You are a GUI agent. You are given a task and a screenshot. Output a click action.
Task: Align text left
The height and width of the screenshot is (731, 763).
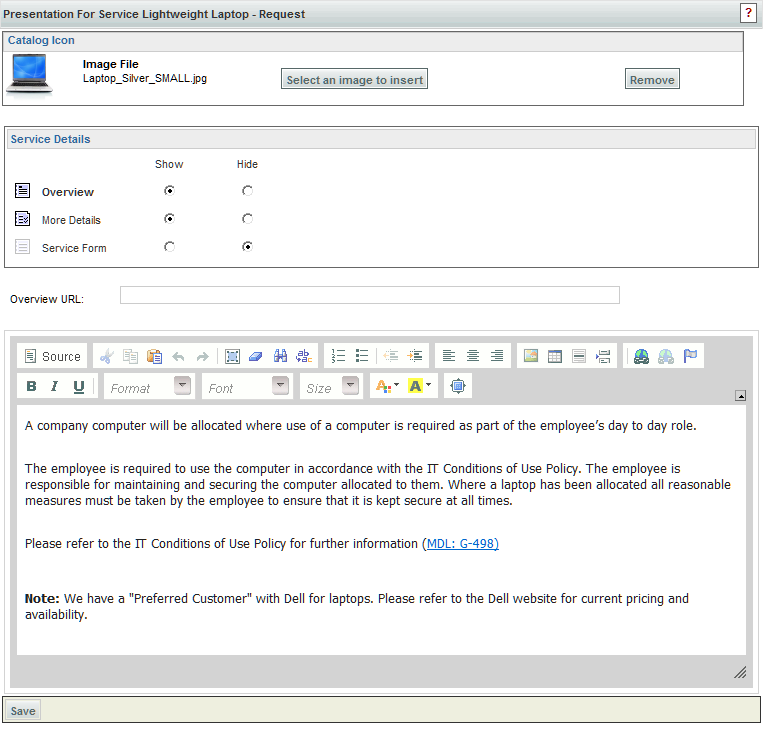449,356
